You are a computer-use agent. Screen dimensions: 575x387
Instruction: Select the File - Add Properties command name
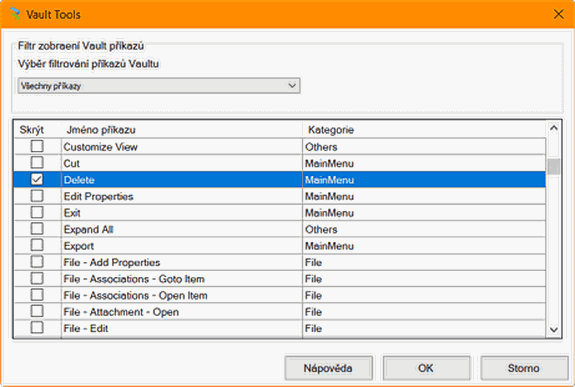(x=112, y=262)
